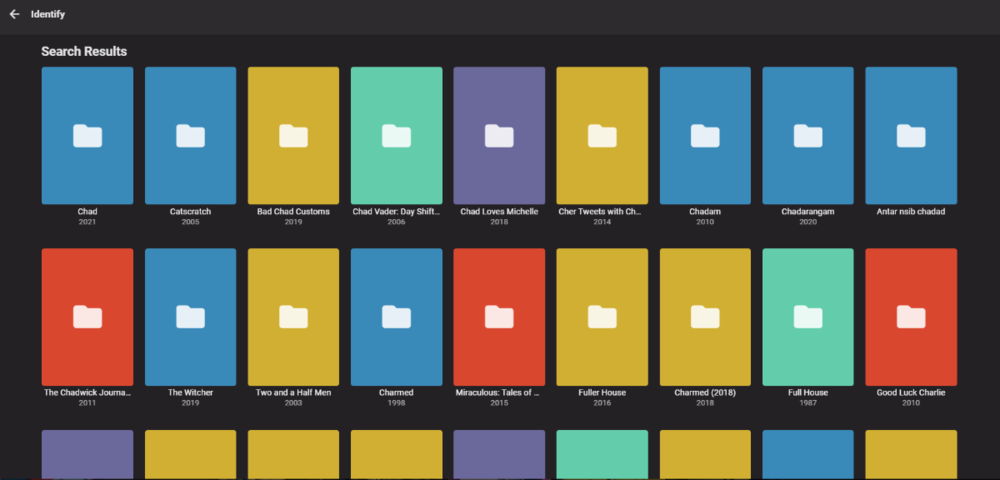The width and height of the screenshot is (1000, 480).
Task: Open The Chadwick Journa... poster
Action: click(87, 317)
